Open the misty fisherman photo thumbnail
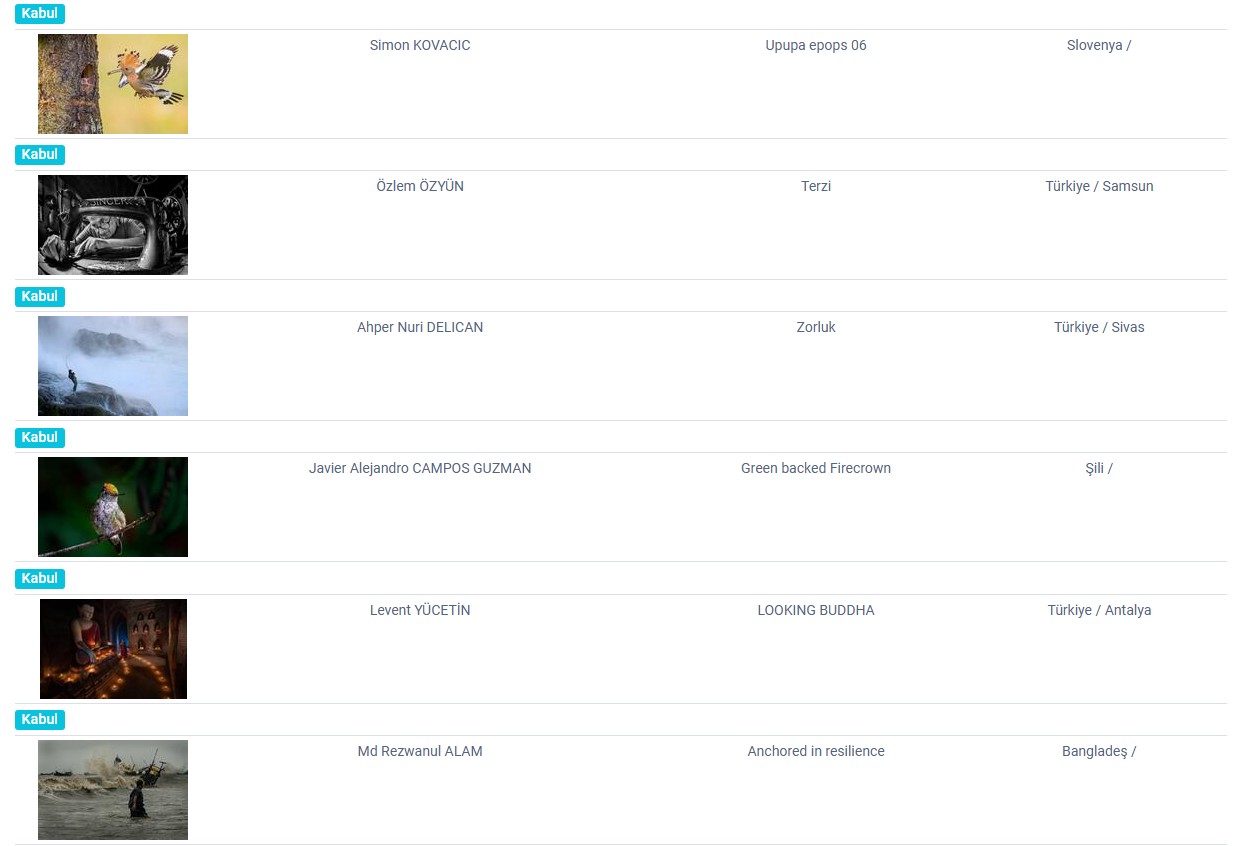 (113, 366)
